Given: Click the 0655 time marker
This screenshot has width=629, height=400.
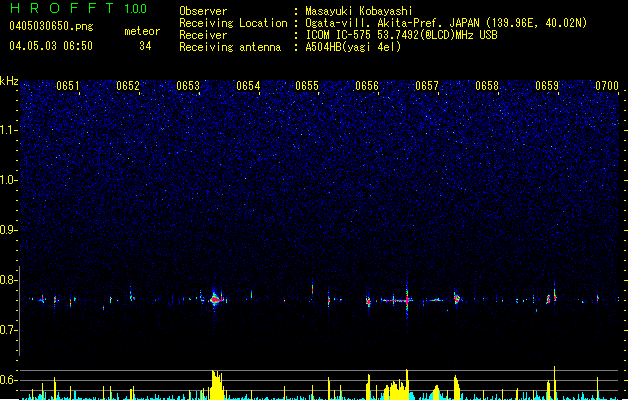Looking at the screenshot, I should pos(307,86).
